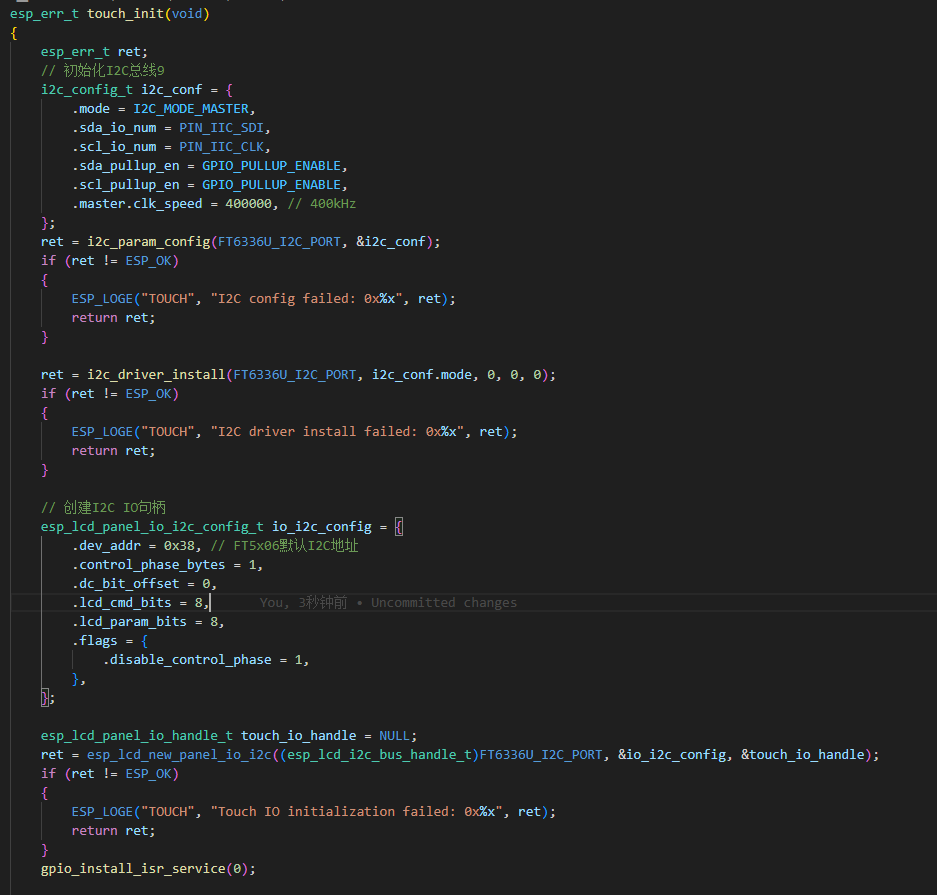Click GPIO_PULLUP_ENABLE on the sda_pullup_en line
The height and width of the screenshot is (895, 937).
(271, 165)
